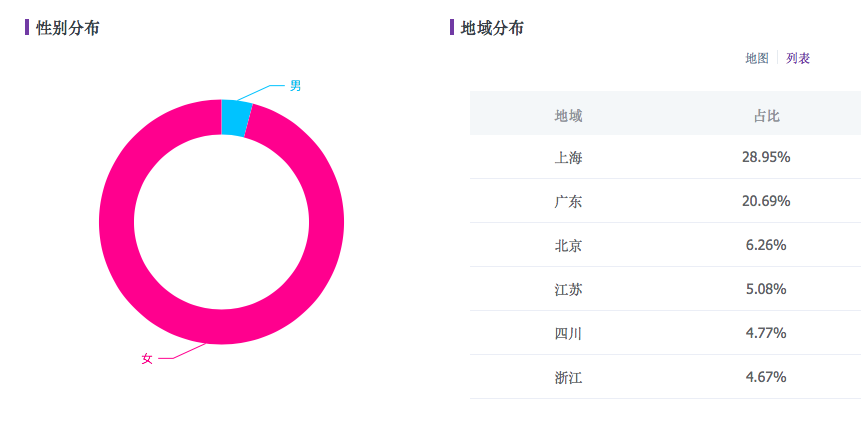Click the 地域分布 section title
The height and width of the screenshot is (425, 861).
(x=492, y=28)
